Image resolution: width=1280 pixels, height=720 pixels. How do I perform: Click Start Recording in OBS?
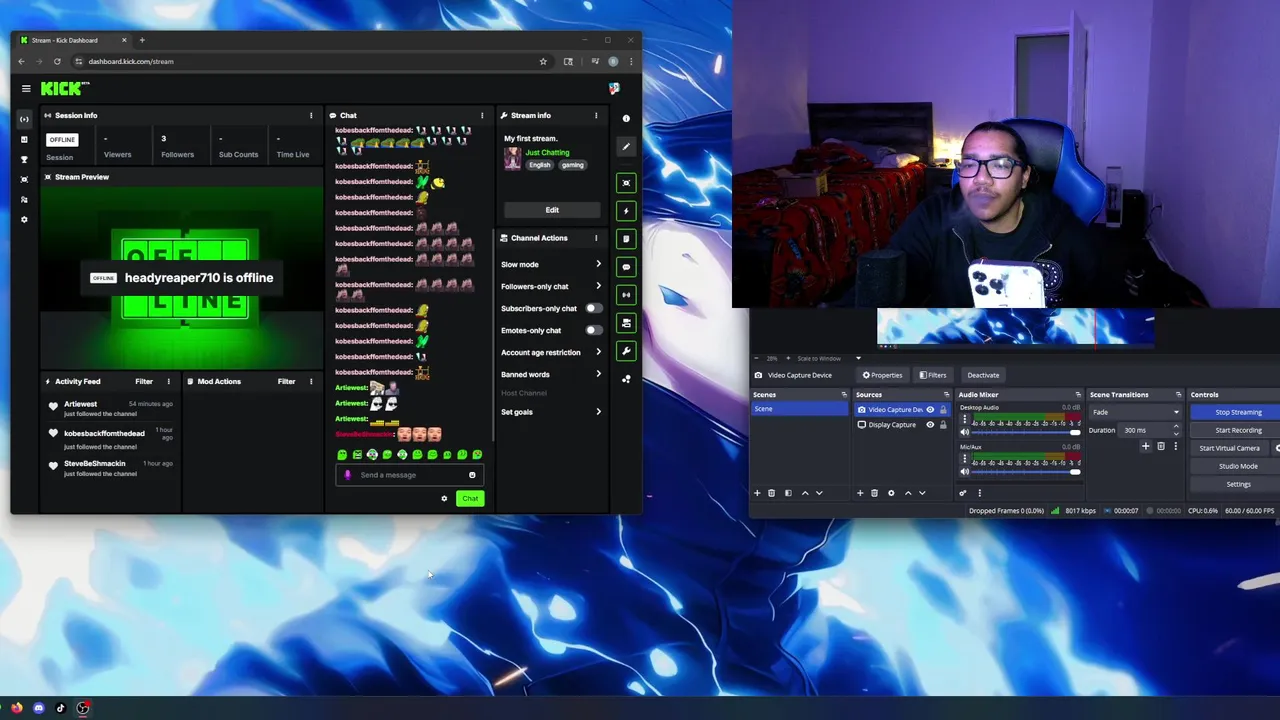pos(1238,430)
